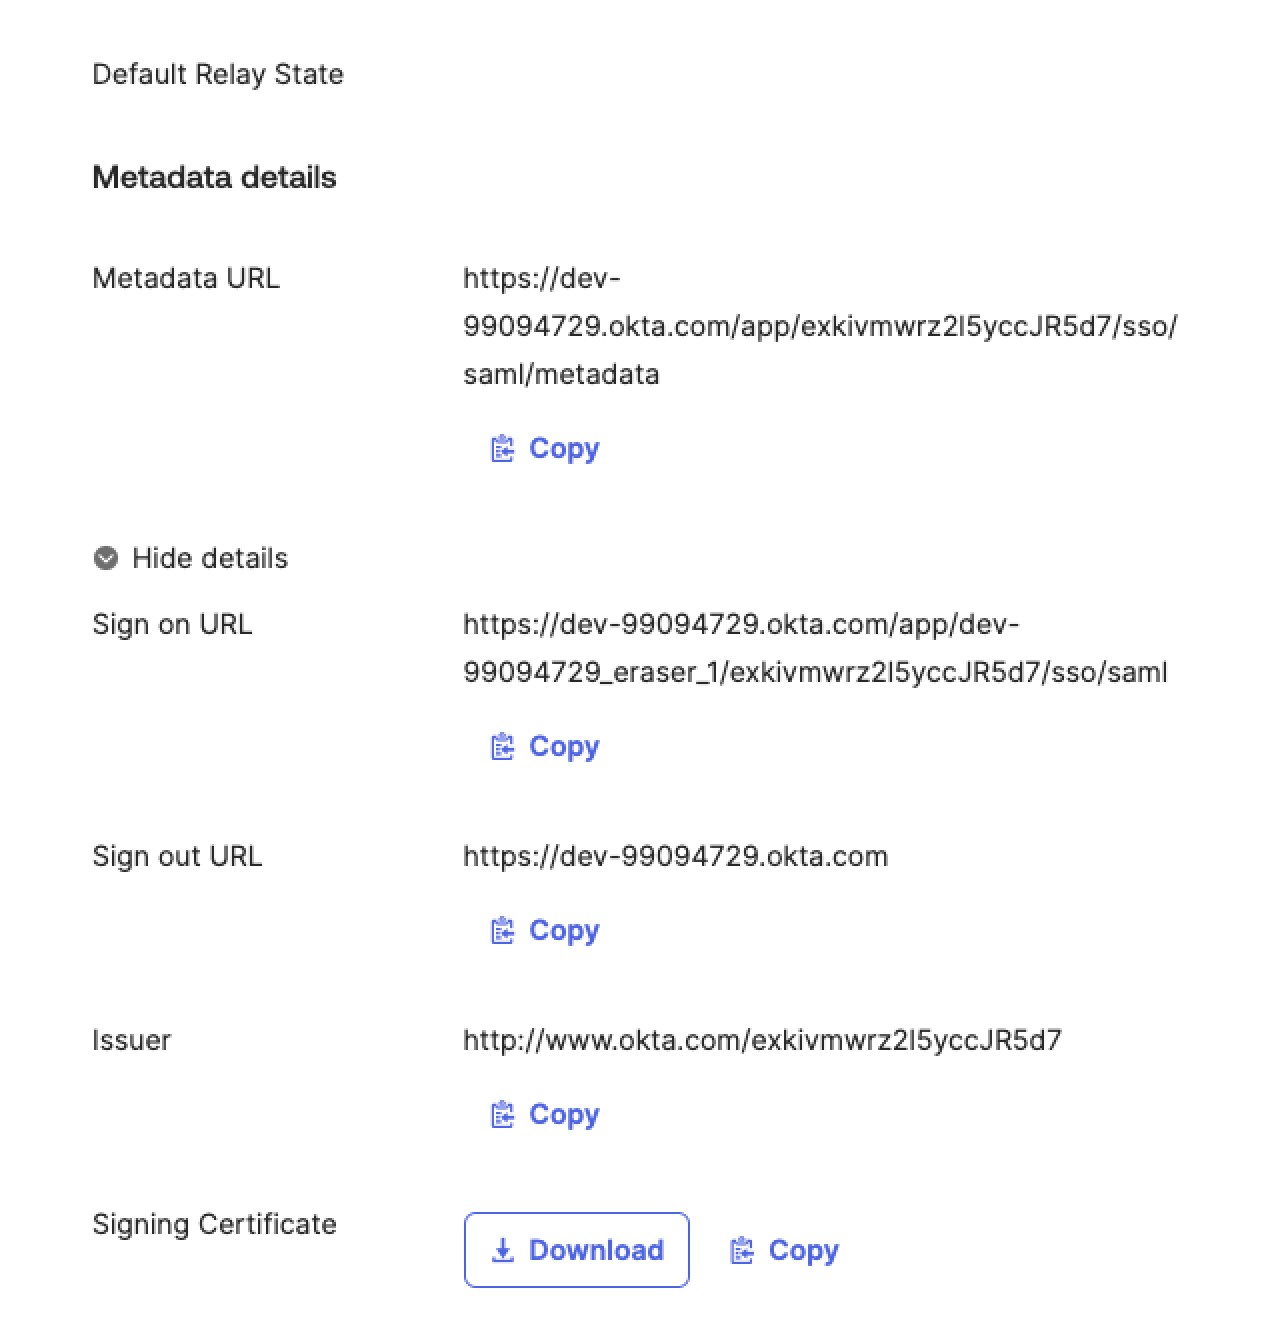This screenshot has width=1278, height=1330.
Task: Click the Issuer value http://www.okta.com/exkivmwrz2I5yccJR5d7
Action: coord(762,1040)
